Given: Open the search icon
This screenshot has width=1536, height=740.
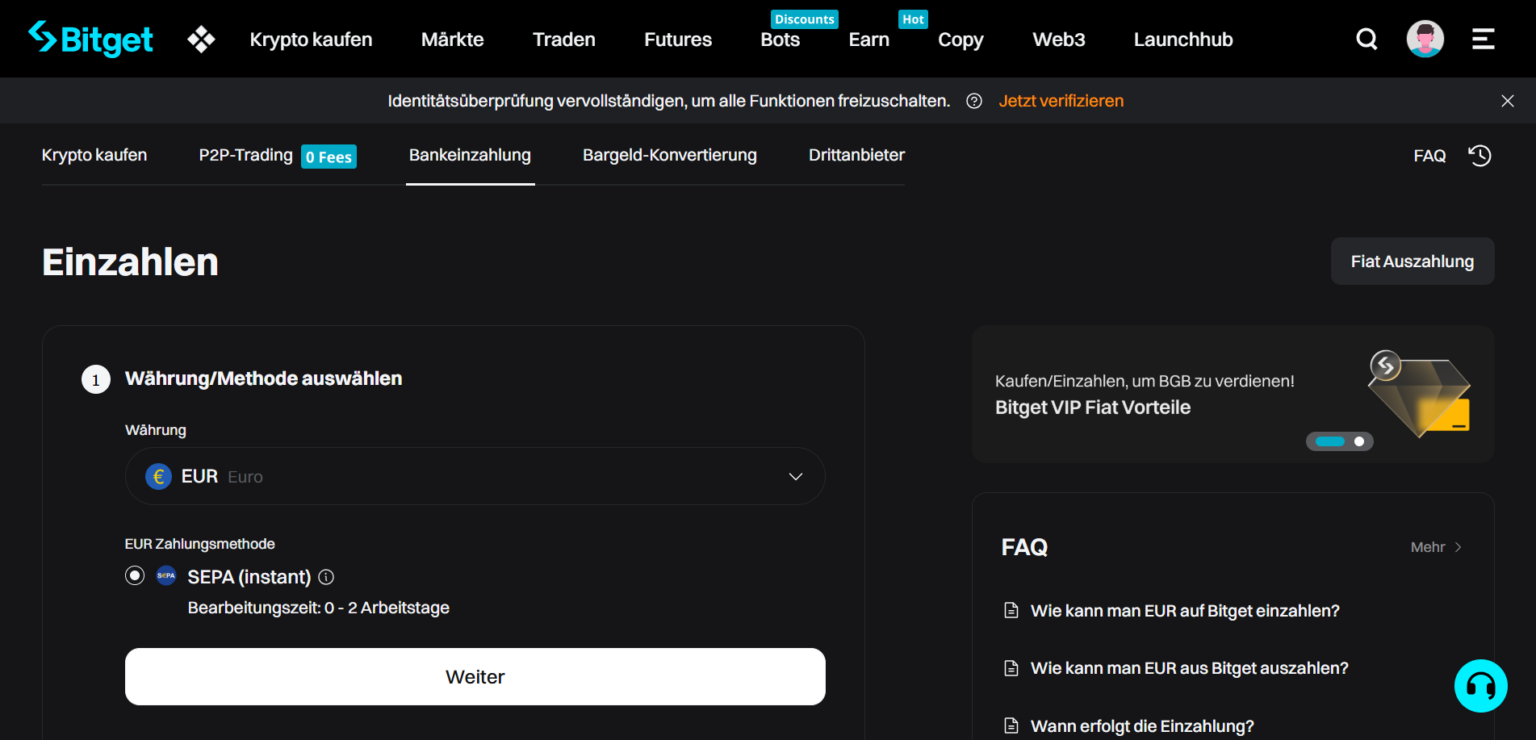Looking at the screenshot, I should pos(1366,38).
